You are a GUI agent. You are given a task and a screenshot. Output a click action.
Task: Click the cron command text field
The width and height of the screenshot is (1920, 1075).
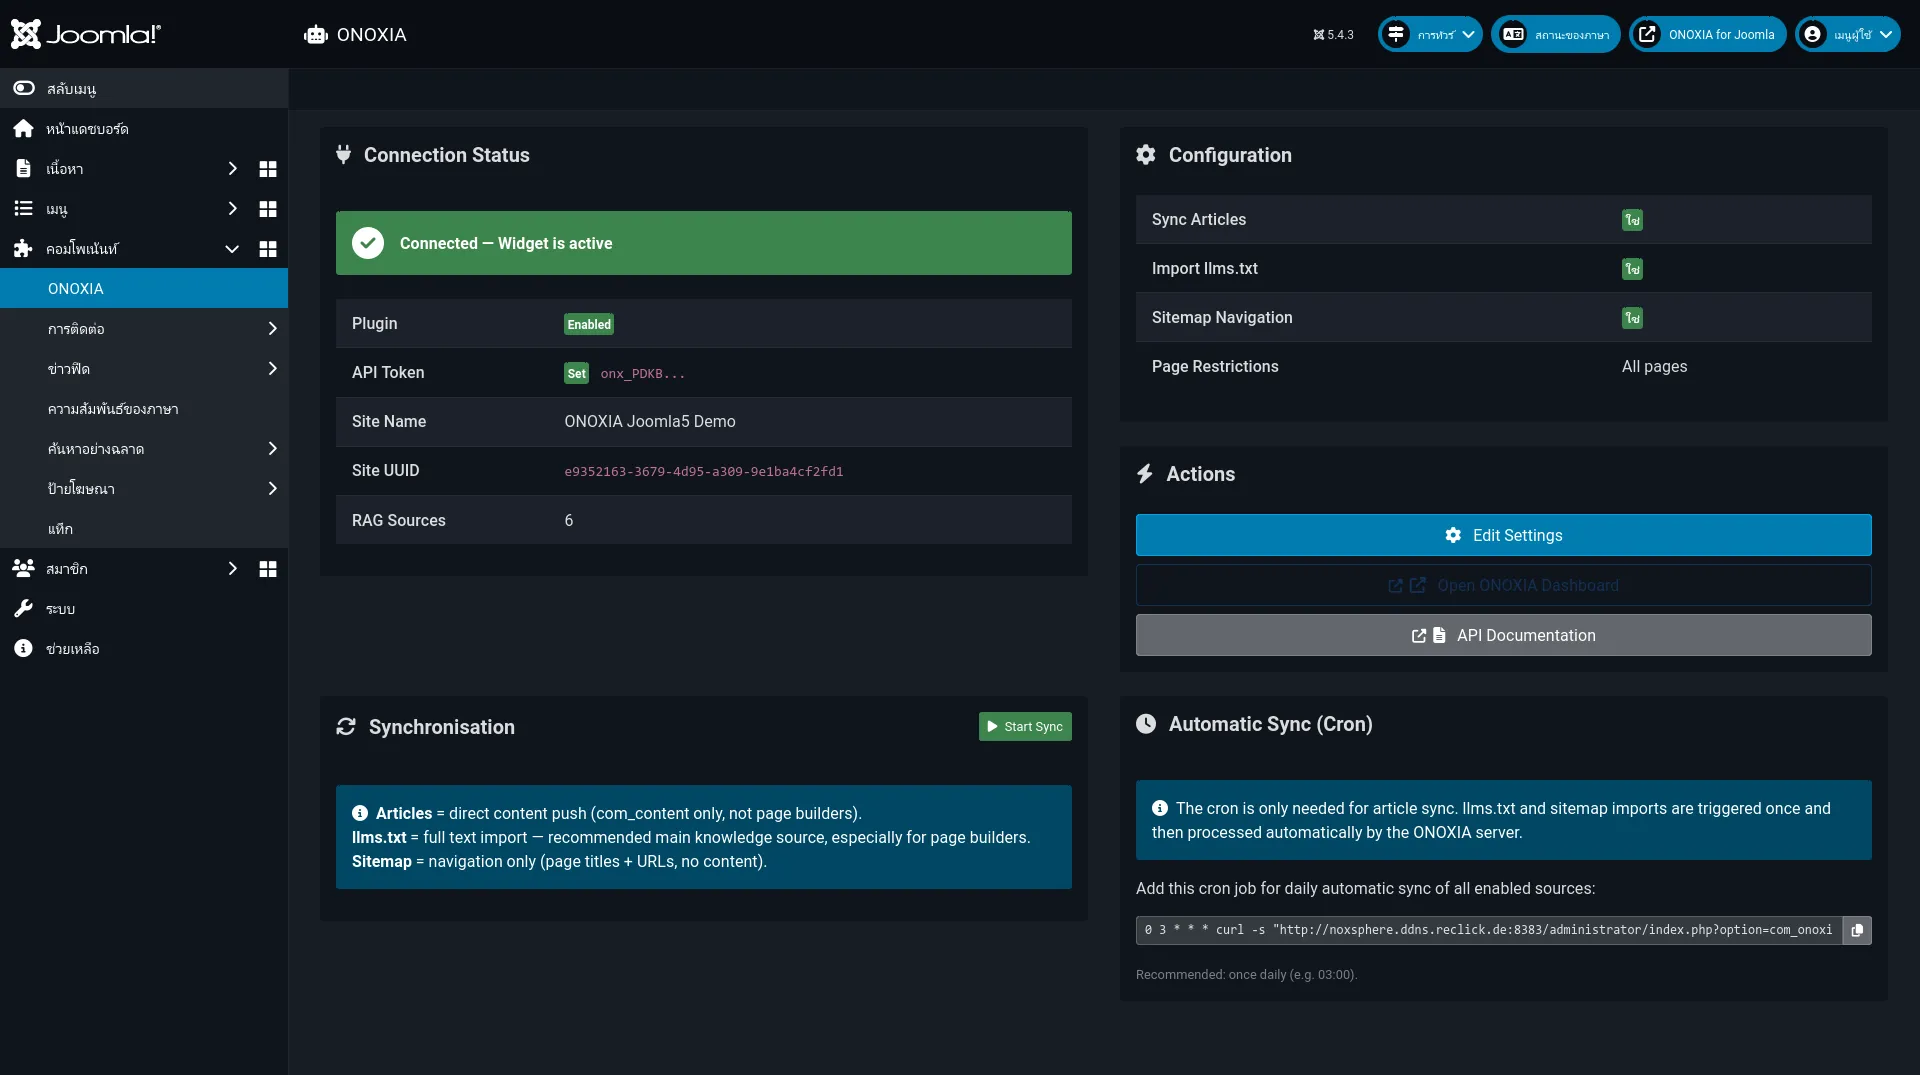tap(1489, 930)
